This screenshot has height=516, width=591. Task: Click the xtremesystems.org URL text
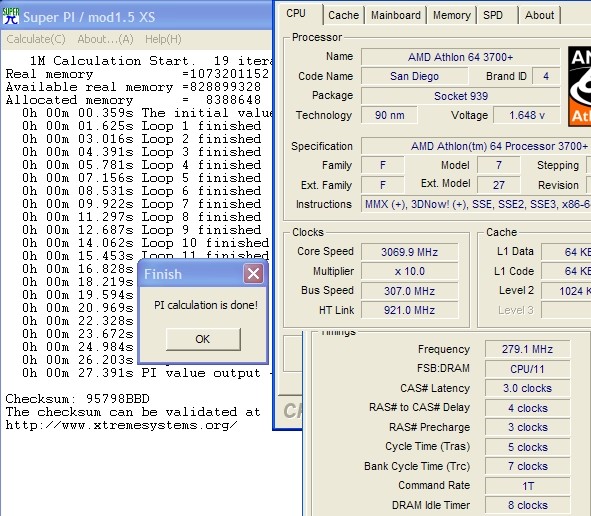pyautogui.click(x=121, y=425)
